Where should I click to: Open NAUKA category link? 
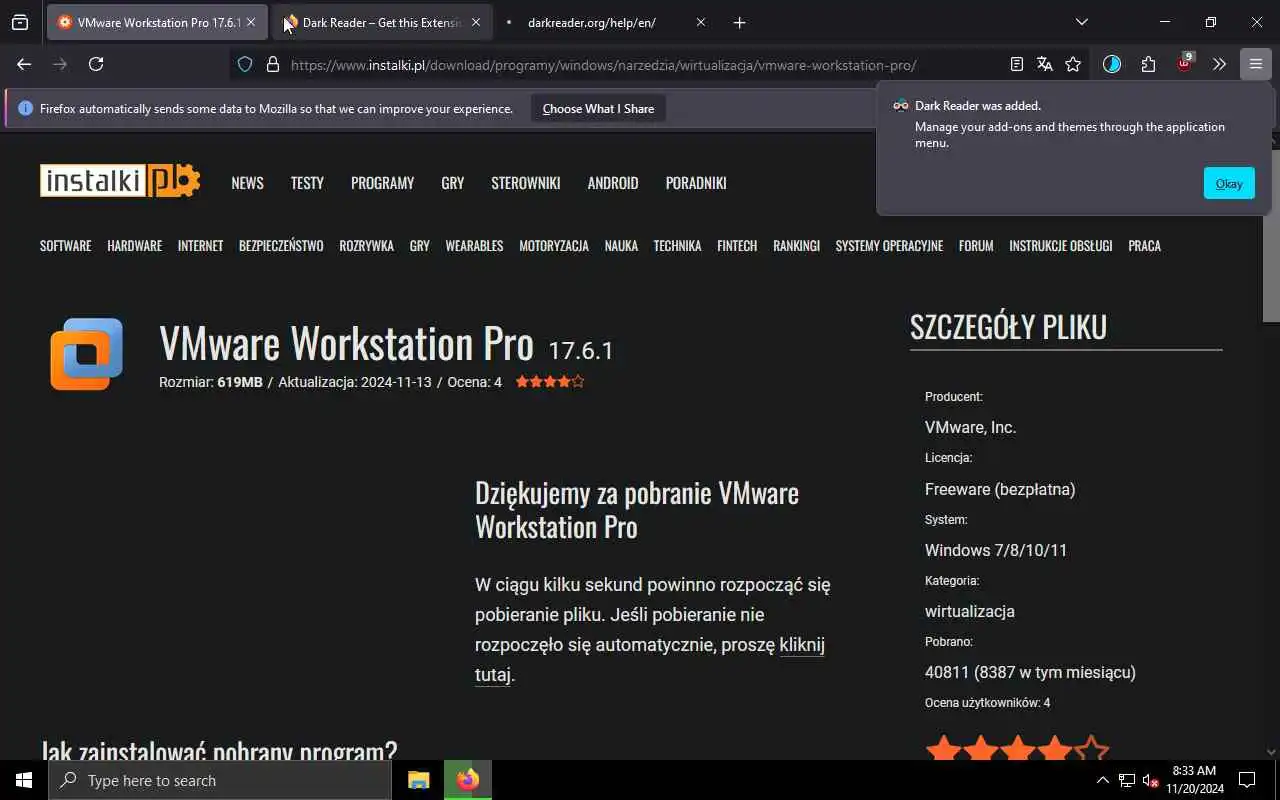621,246
